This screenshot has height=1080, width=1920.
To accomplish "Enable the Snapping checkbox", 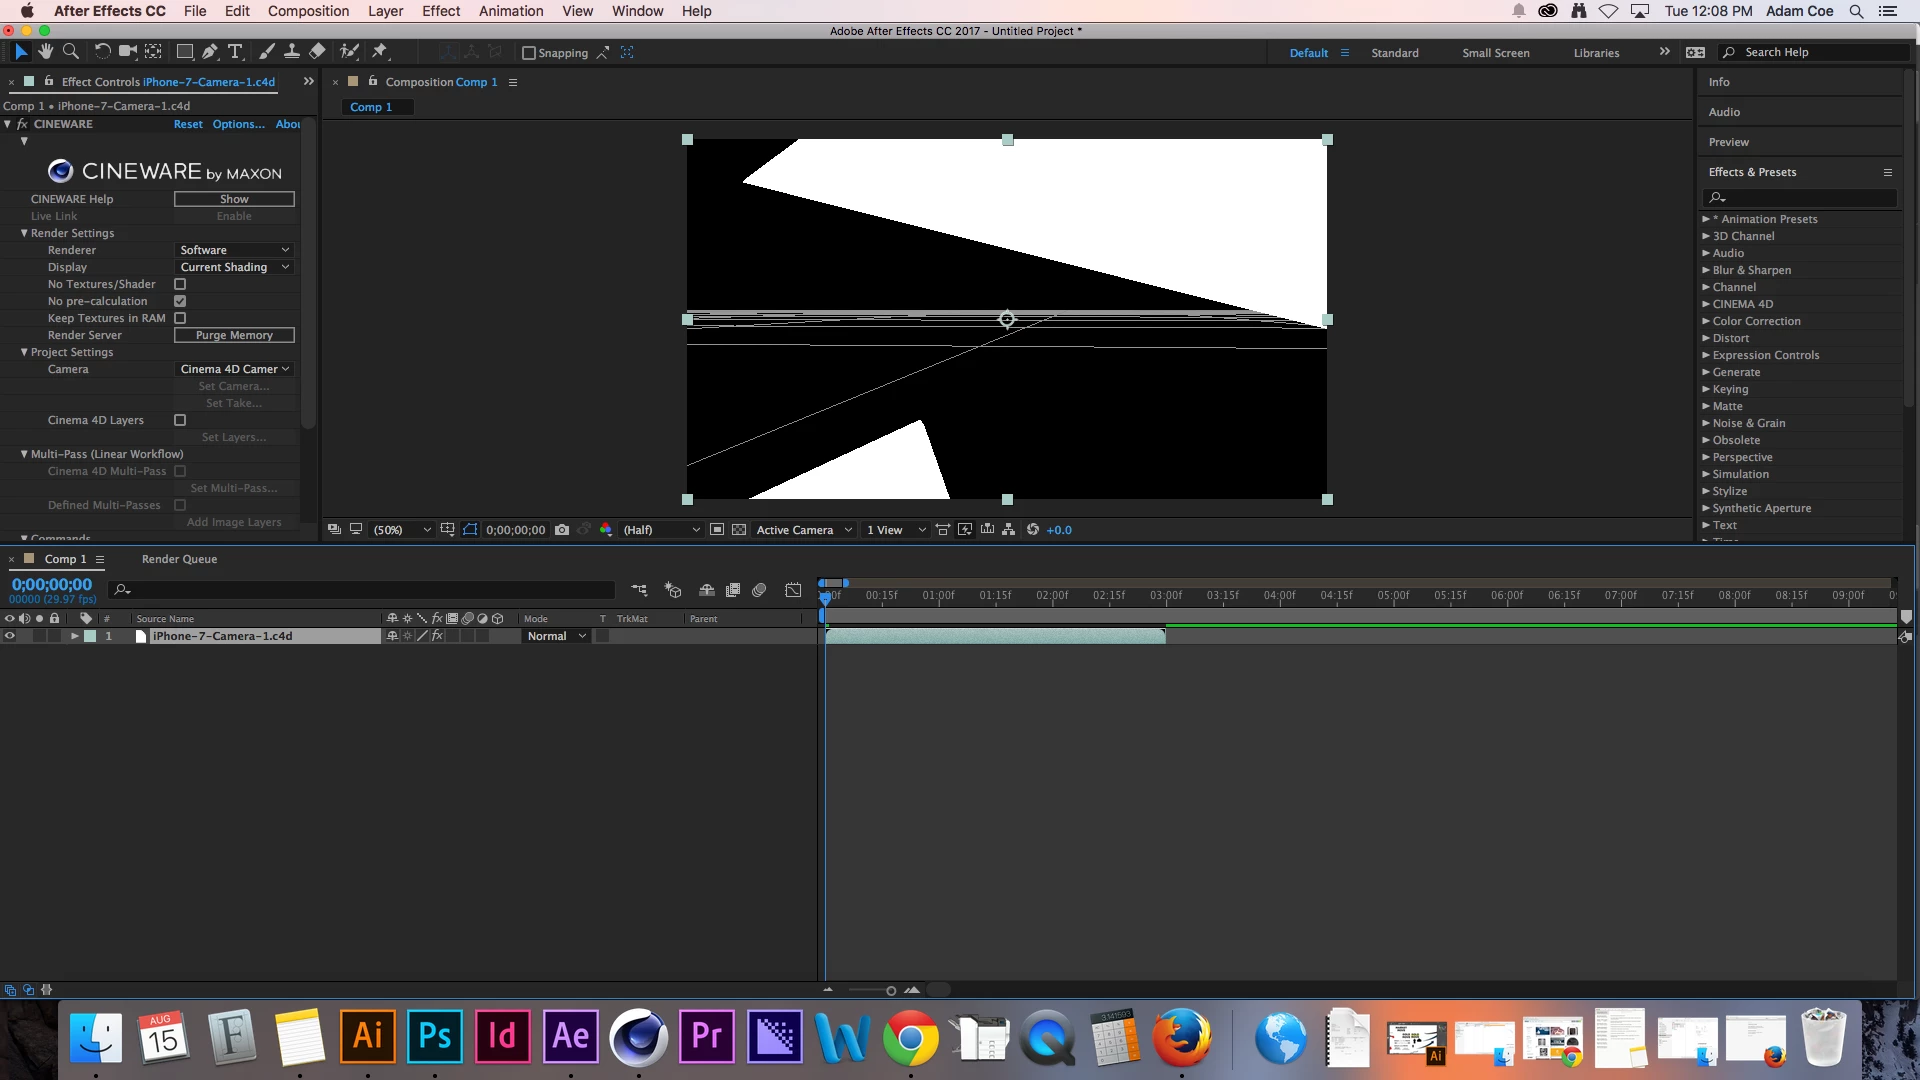I will [x=529, y=53].
